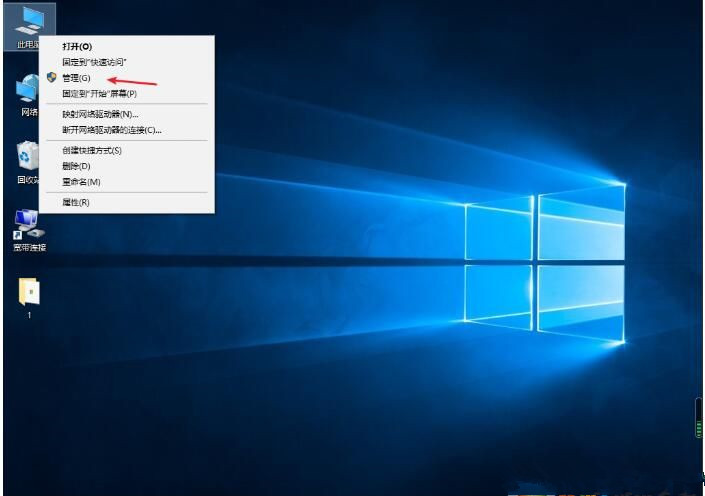Select 固定到"快速访问" in context menu
The image size is (705, 496).
(x=94, y=62)
